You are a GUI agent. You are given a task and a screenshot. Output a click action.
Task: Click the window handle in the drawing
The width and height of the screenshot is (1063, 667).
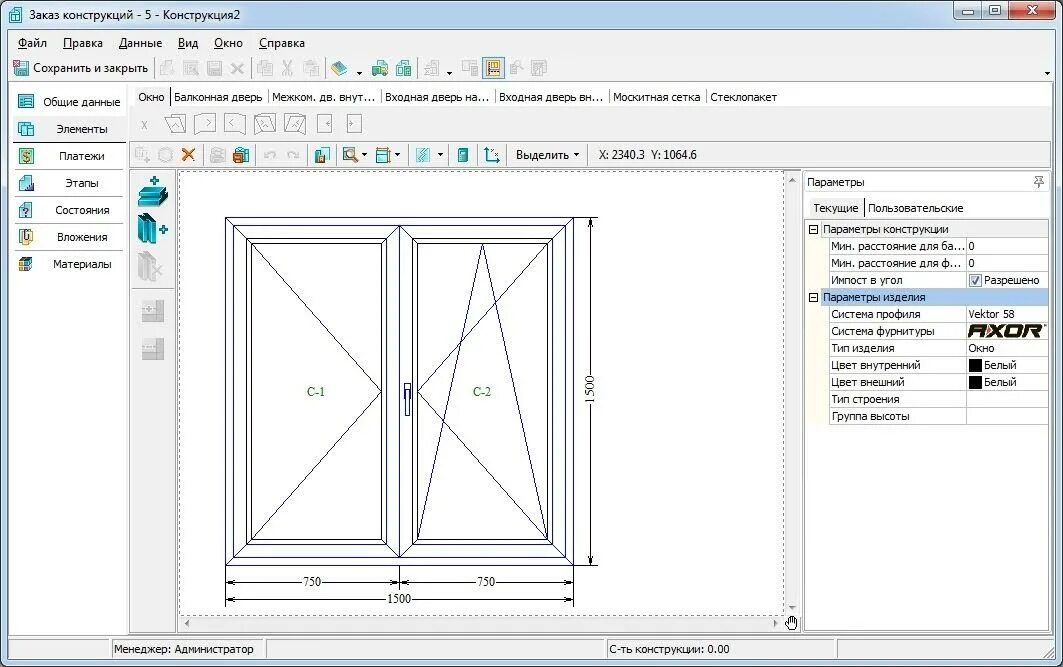click(x=407, y=399)
